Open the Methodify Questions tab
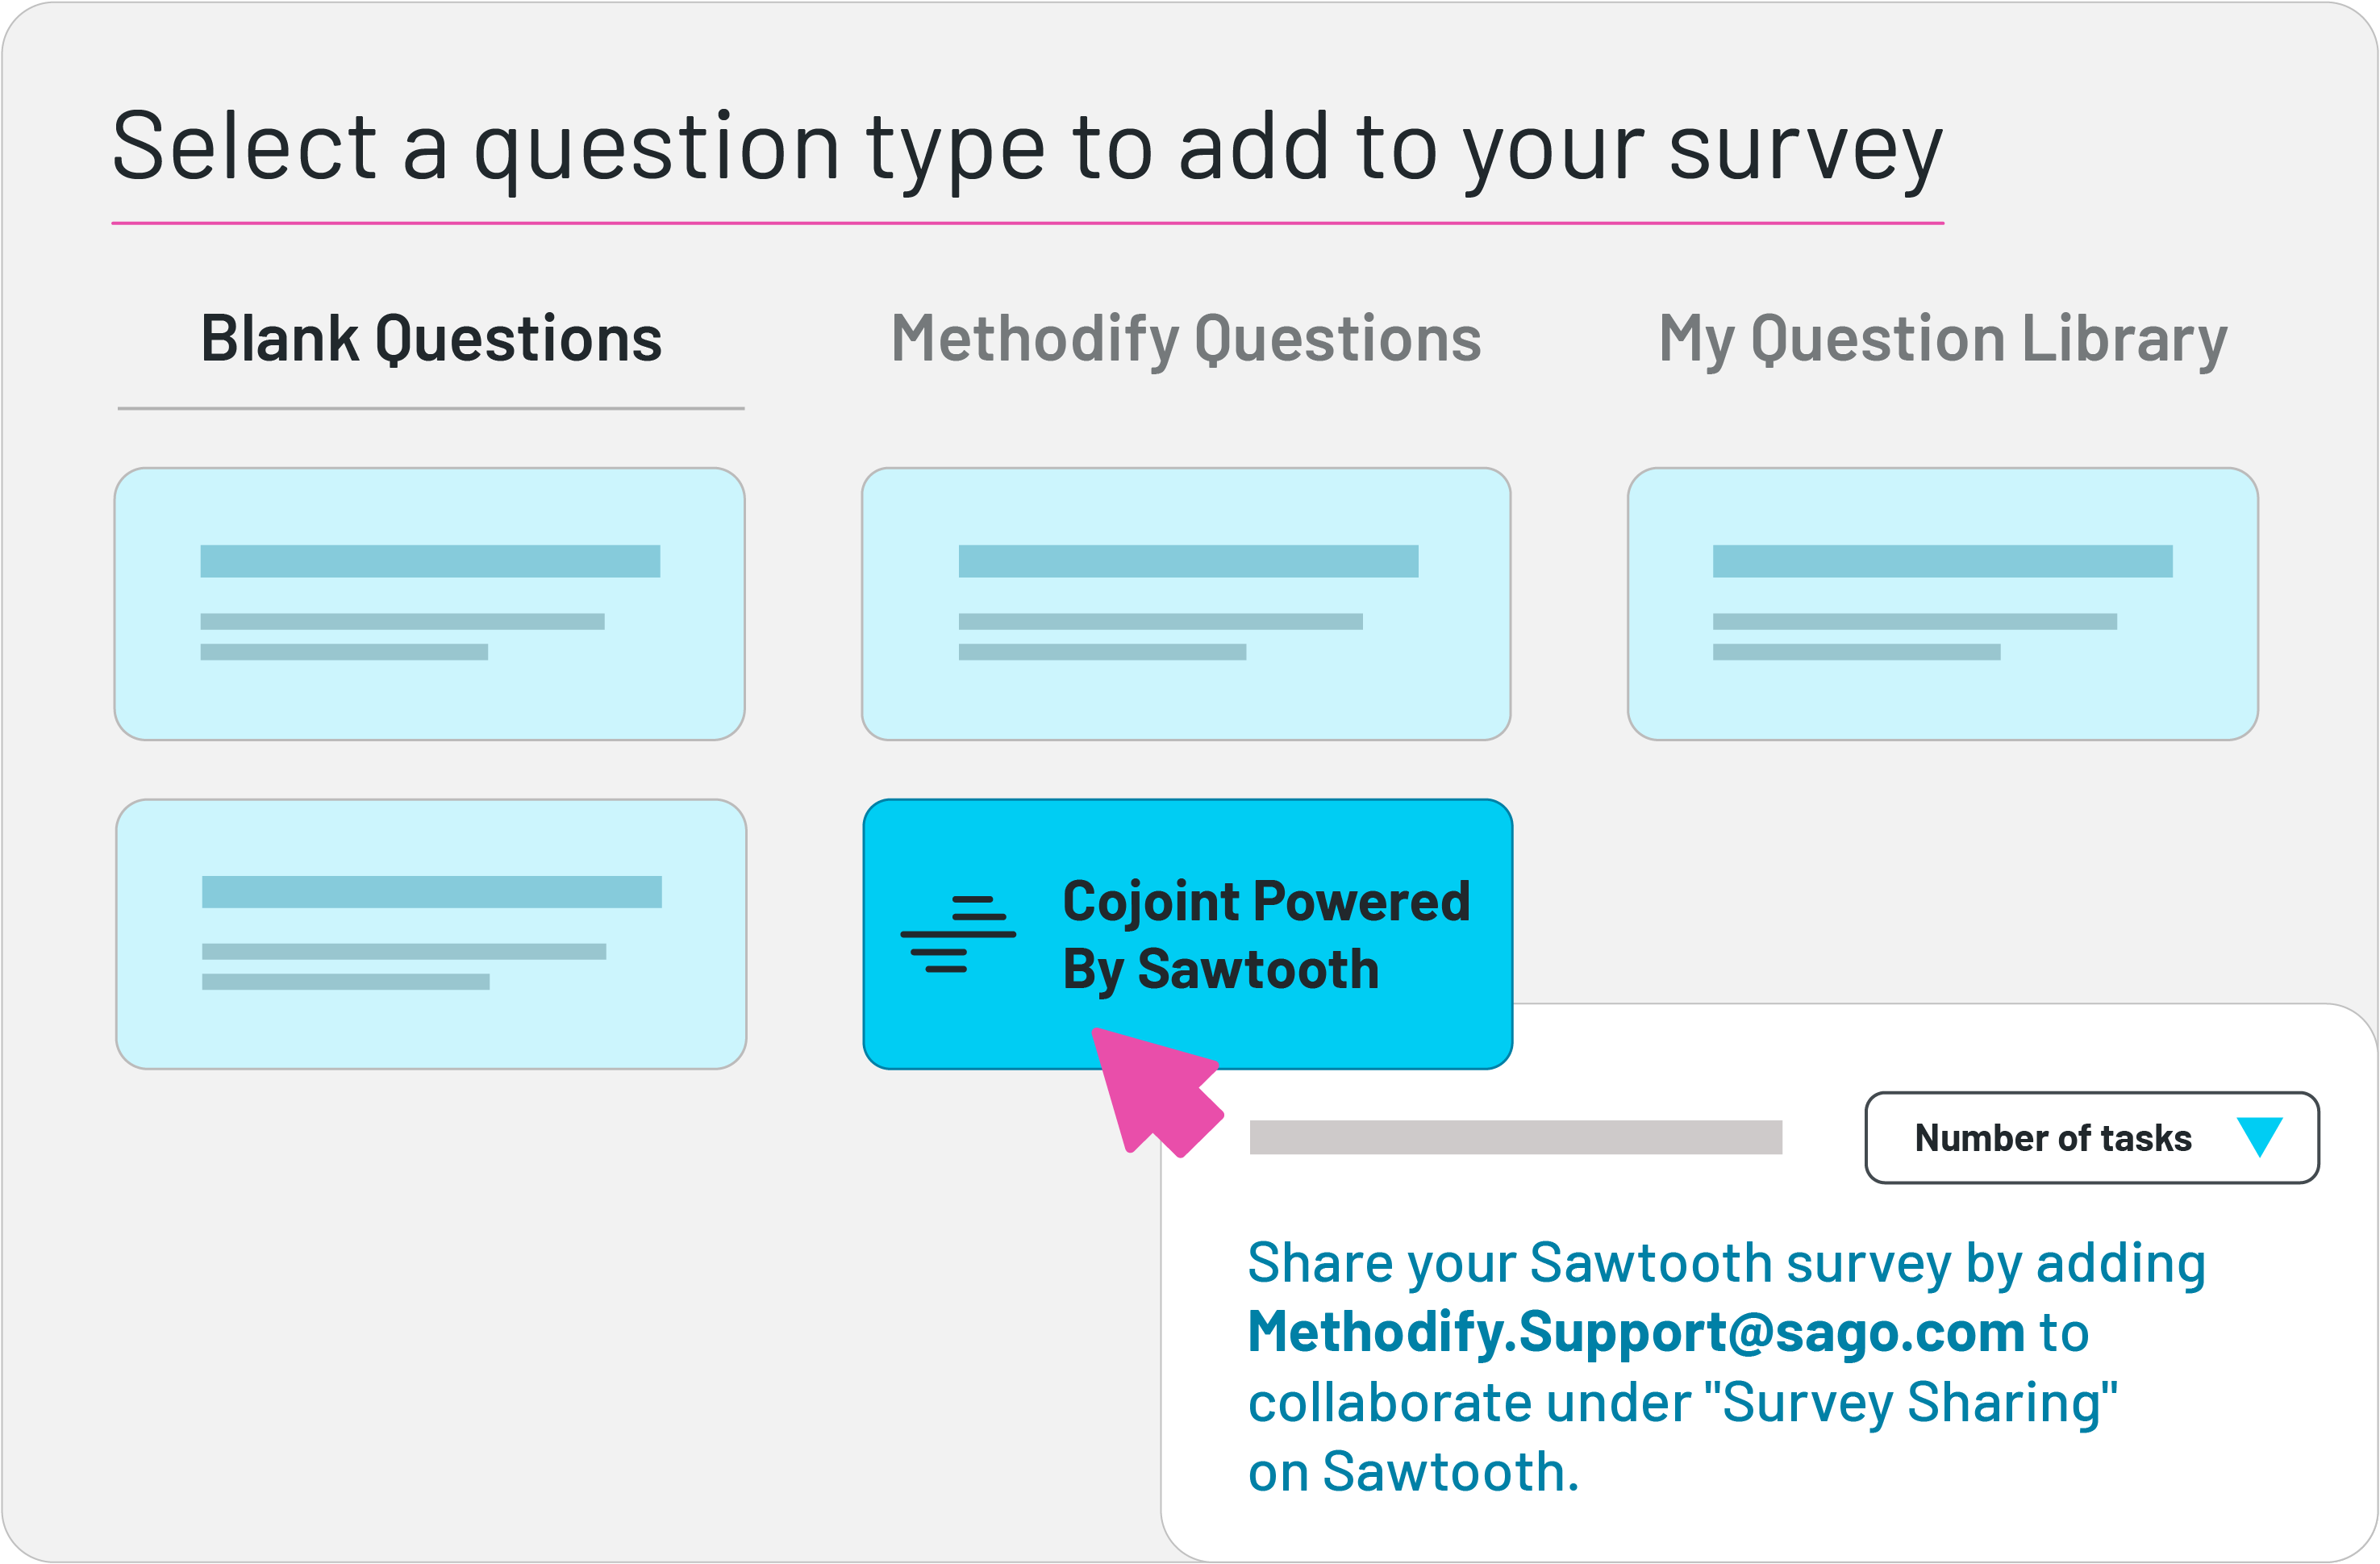Screen dimensions: 2380x1564 point(1186,339)
